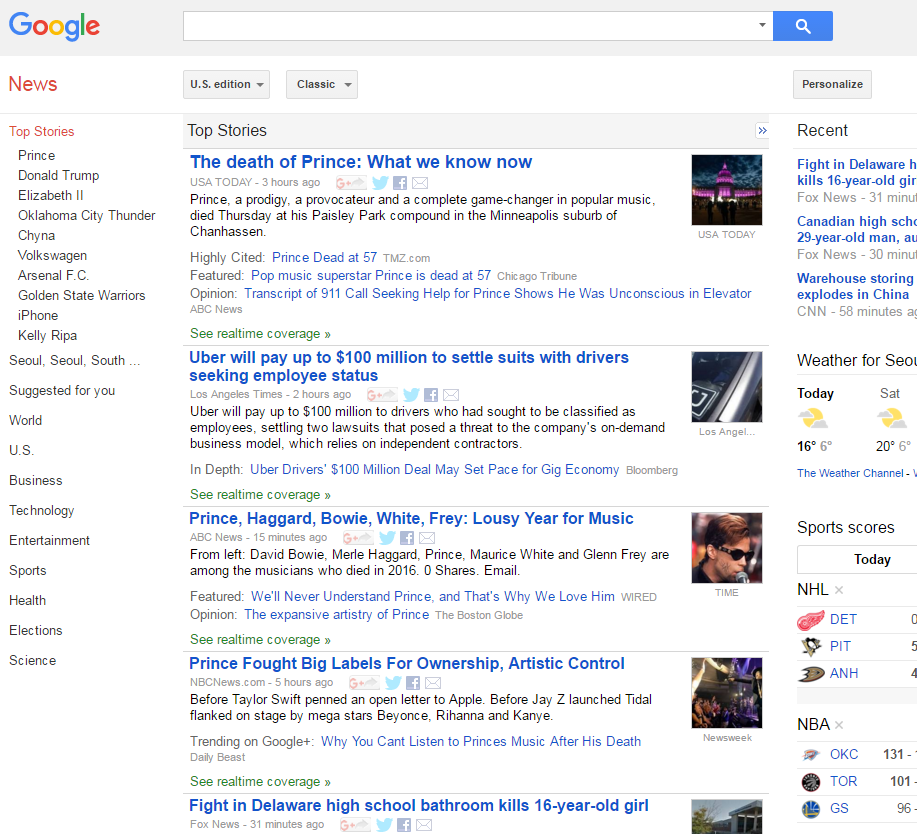The width and height of the screenshot is (917, 834).
Task: Open Seoul local news section
Action: tap(75, 361)
